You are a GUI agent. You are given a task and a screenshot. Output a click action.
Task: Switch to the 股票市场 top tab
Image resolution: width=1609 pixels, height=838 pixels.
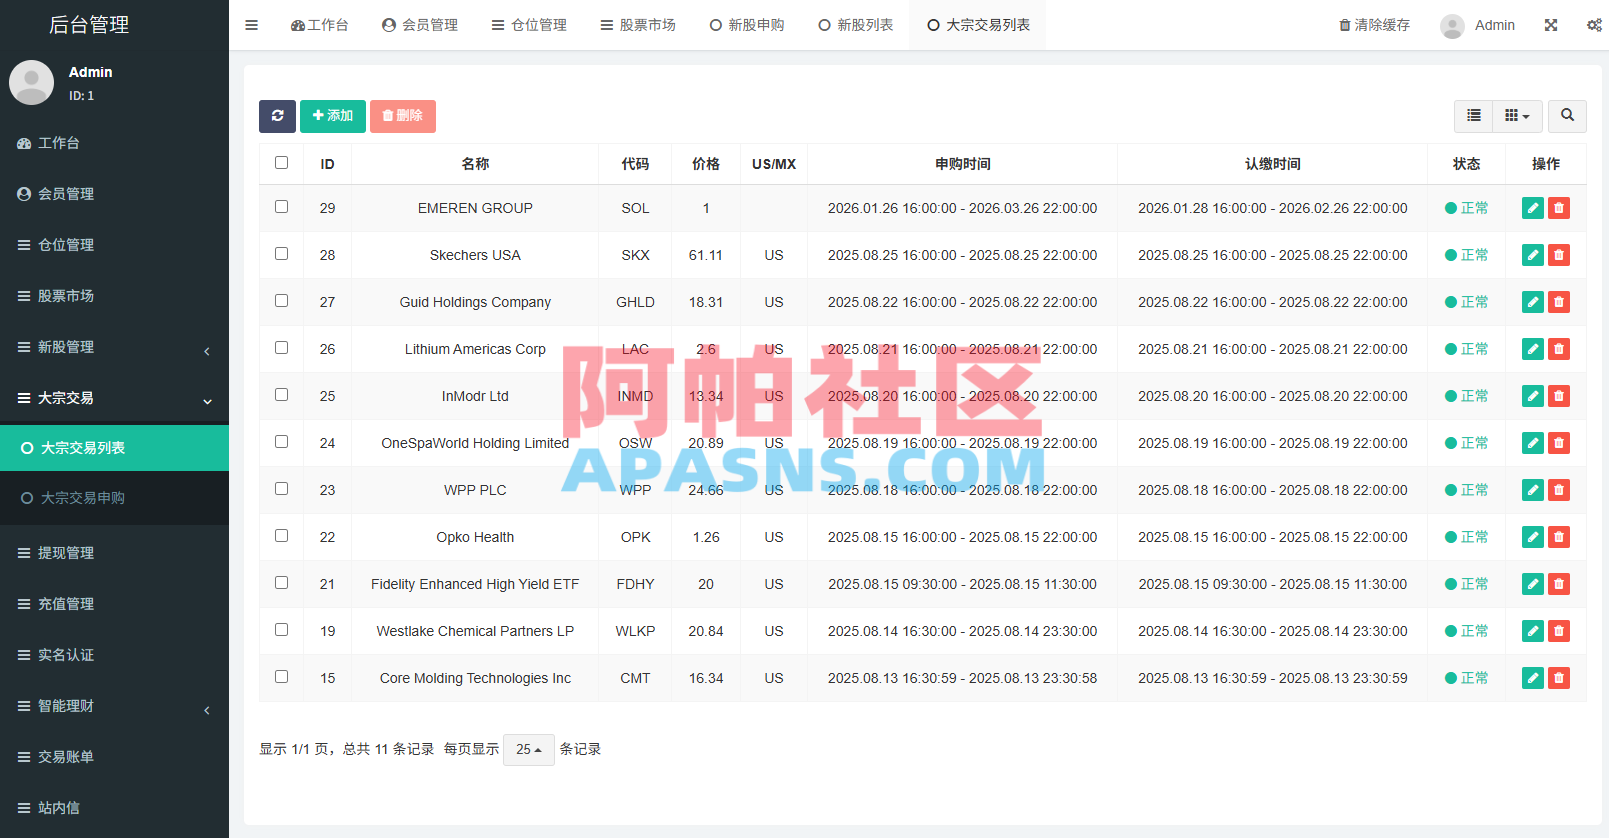pyautogui.click(x=638, y=25)
